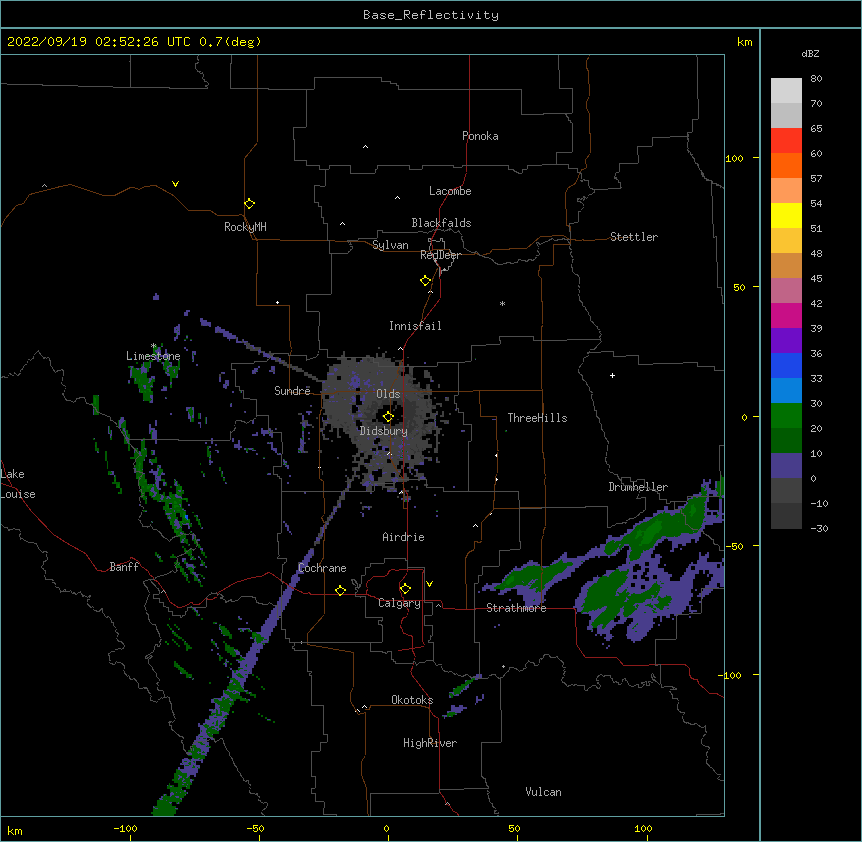The height and width of the screenshot is (842, 862).
Task: Click the Cochrane label
Action: coord(322,568)
